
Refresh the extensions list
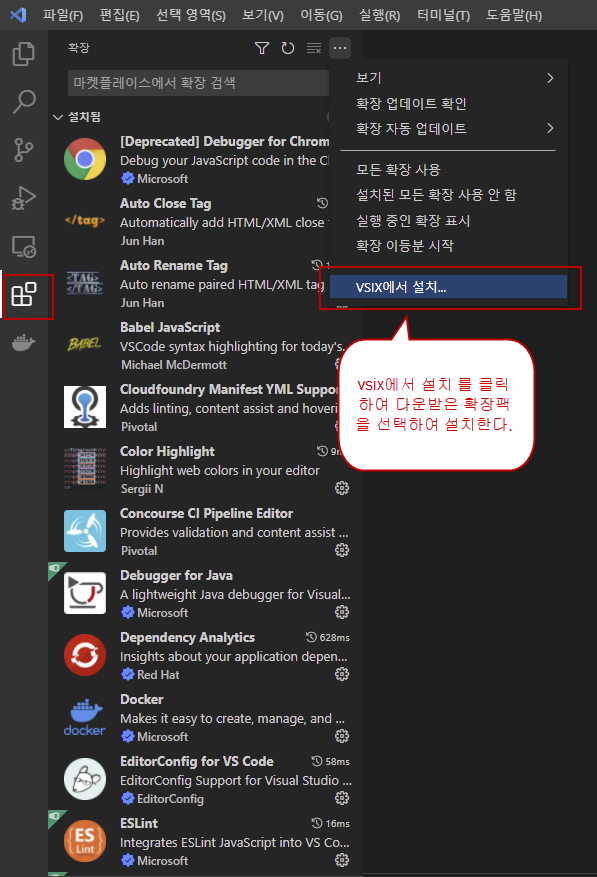(x=288, y=48)
